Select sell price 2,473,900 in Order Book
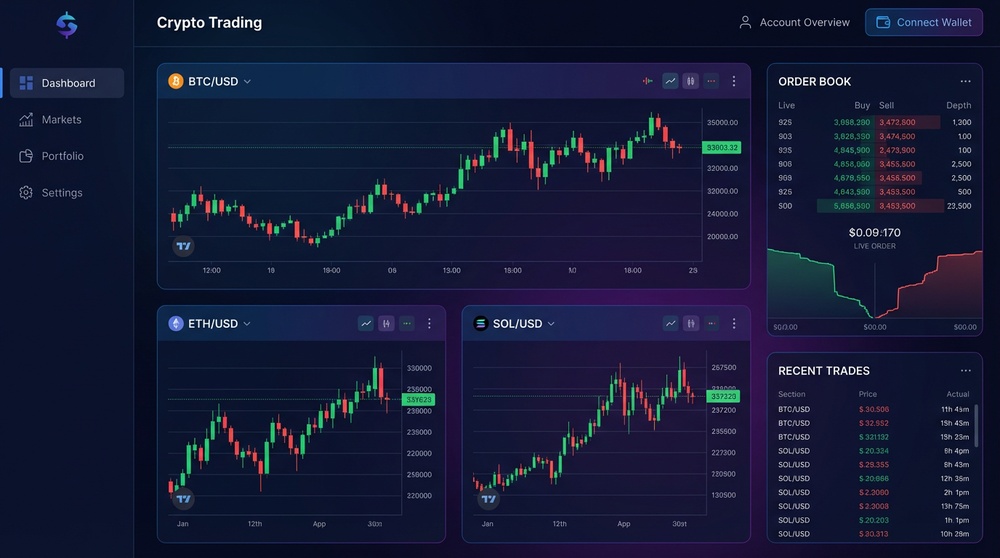The image size is (1000, 558). [x=897, y=150]
